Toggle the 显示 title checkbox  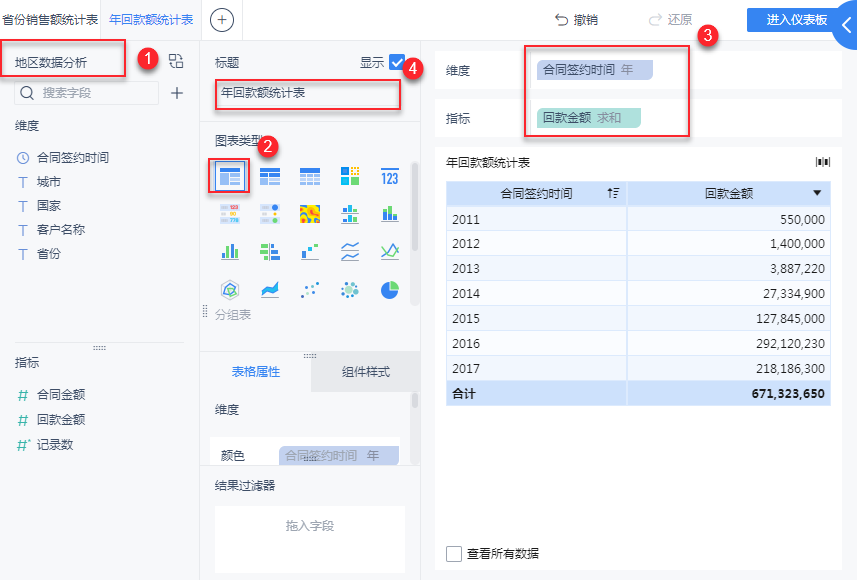397,62
